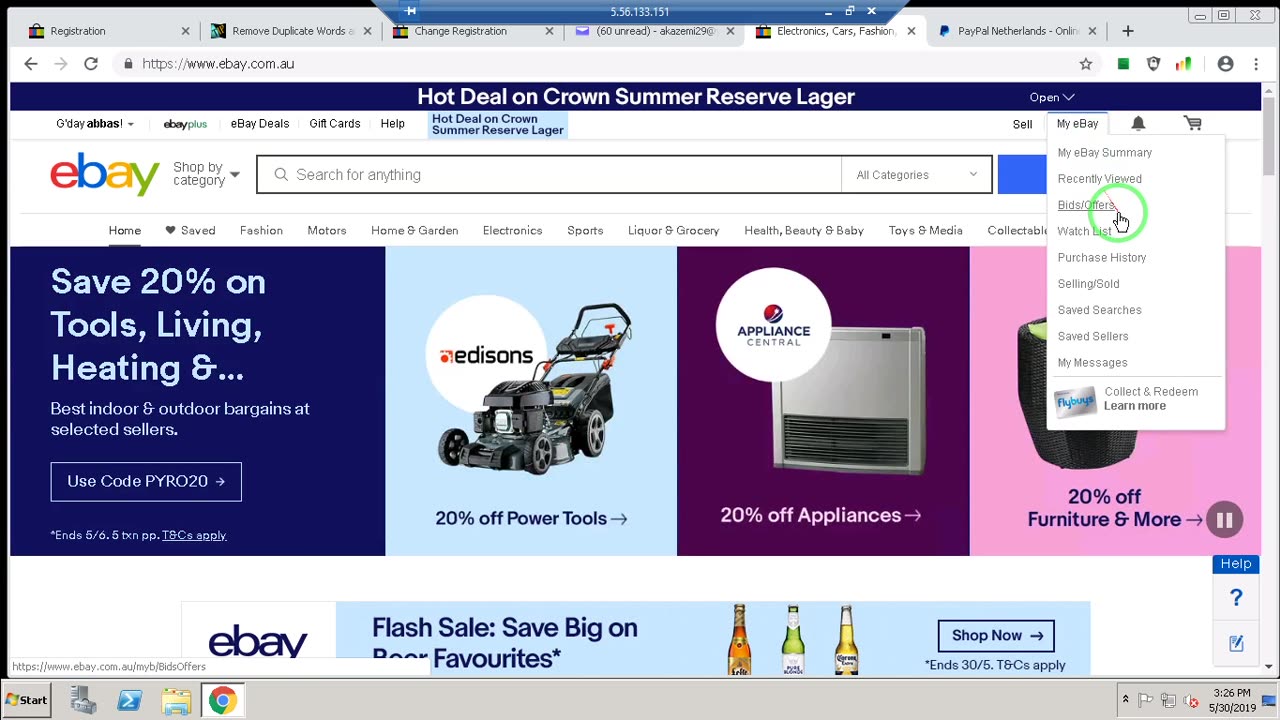Select Selling/Sold in the menu

point(1088,284)
